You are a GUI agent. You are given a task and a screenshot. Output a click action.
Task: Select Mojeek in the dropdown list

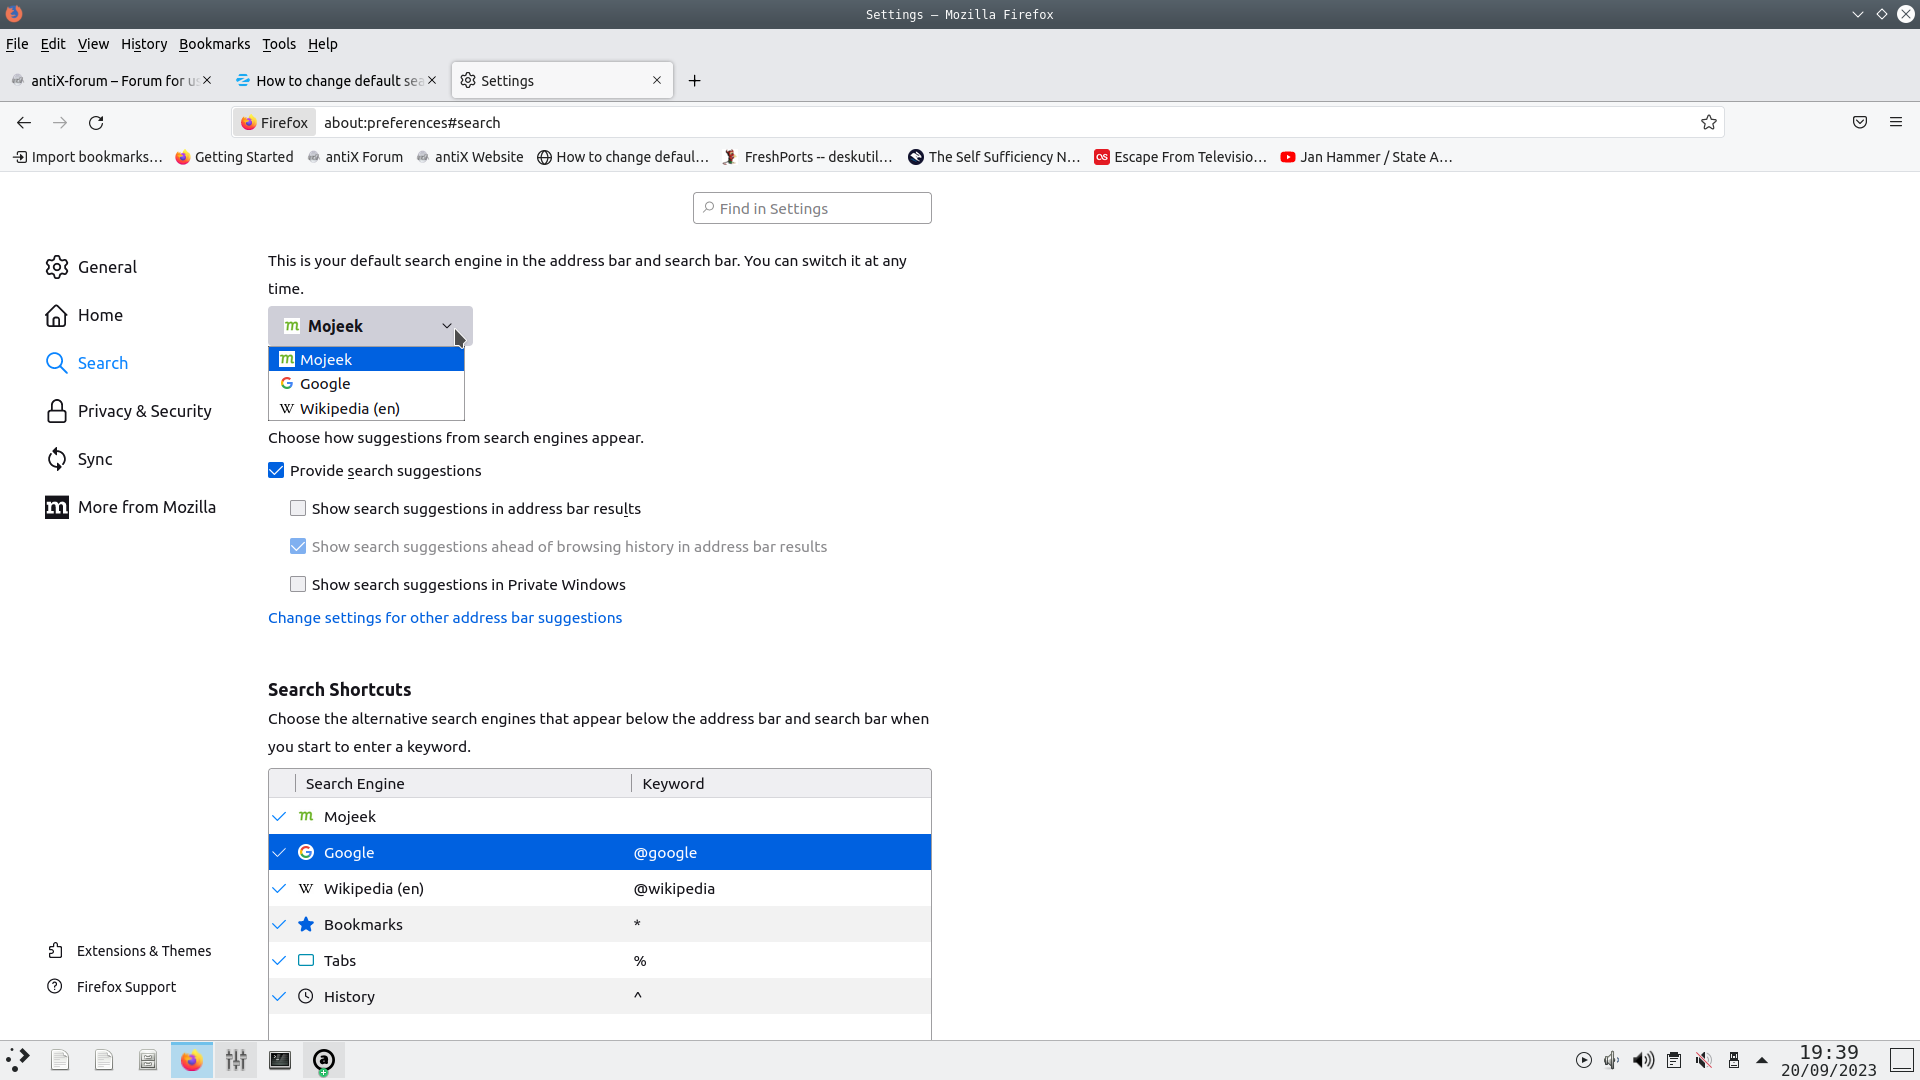click(x=366, y=359)
